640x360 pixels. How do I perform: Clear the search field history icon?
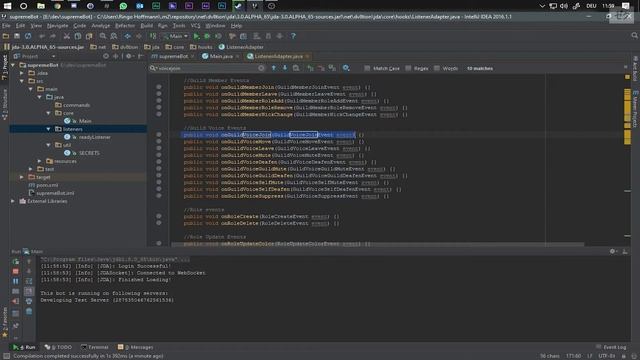coord(261,68)
